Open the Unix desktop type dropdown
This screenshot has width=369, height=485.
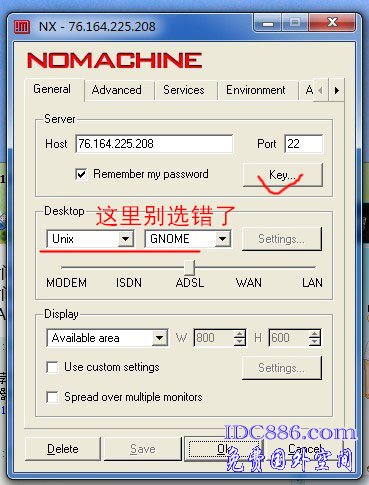[x=90, y=239]
